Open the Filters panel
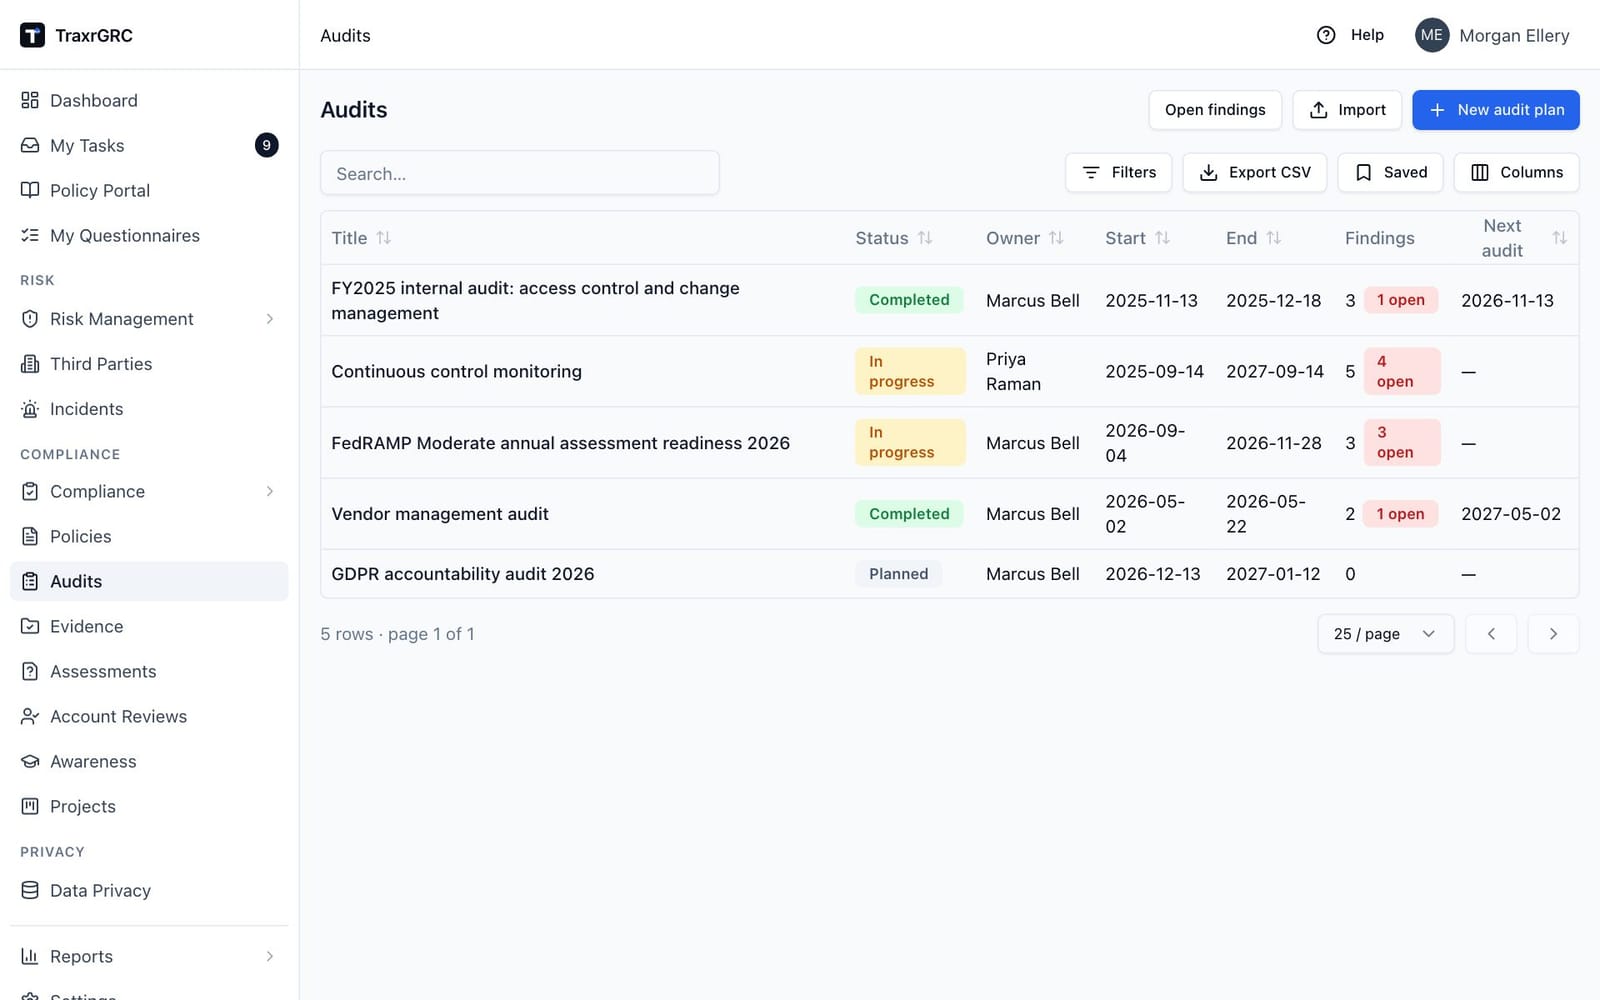Screen dimensions: 1600x1000 [1119, 172]
